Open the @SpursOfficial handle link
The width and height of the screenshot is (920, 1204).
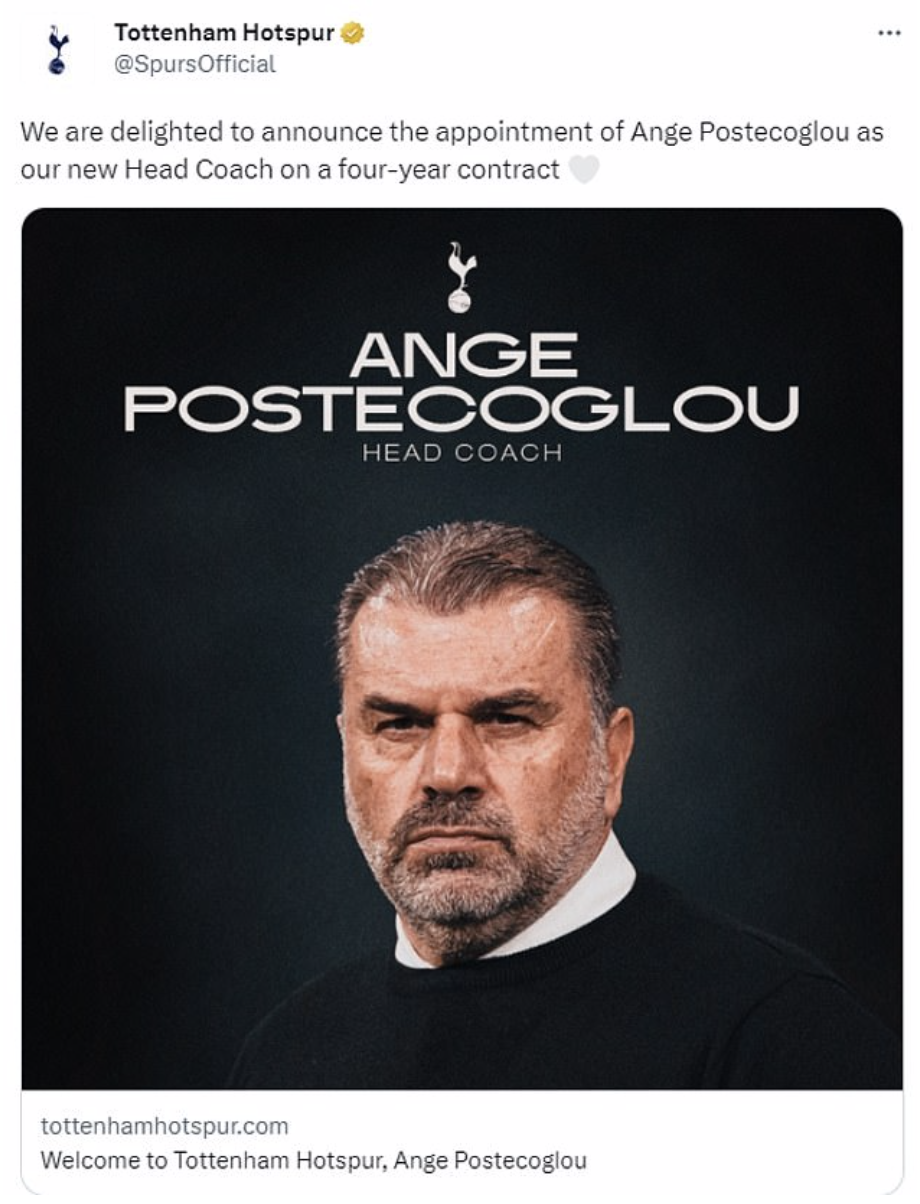pyautogui.click(x=195, y=64)
